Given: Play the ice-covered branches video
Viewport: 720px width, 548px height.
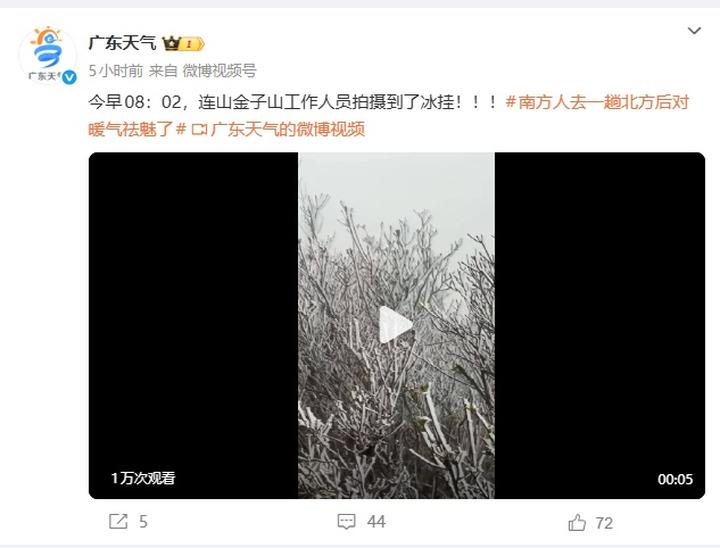Looking at the screenshot, I should click(x=396, y=325).
